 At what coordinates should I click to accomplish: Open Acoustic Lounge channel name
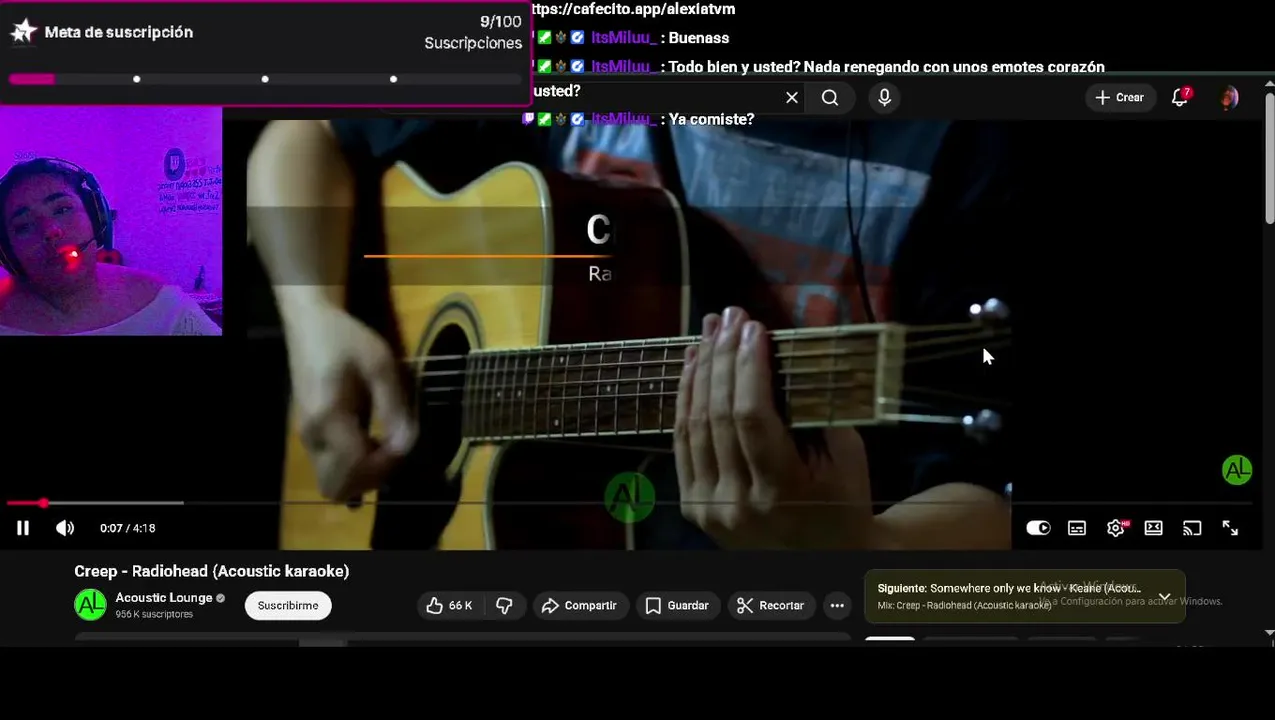tap(163, 598)
